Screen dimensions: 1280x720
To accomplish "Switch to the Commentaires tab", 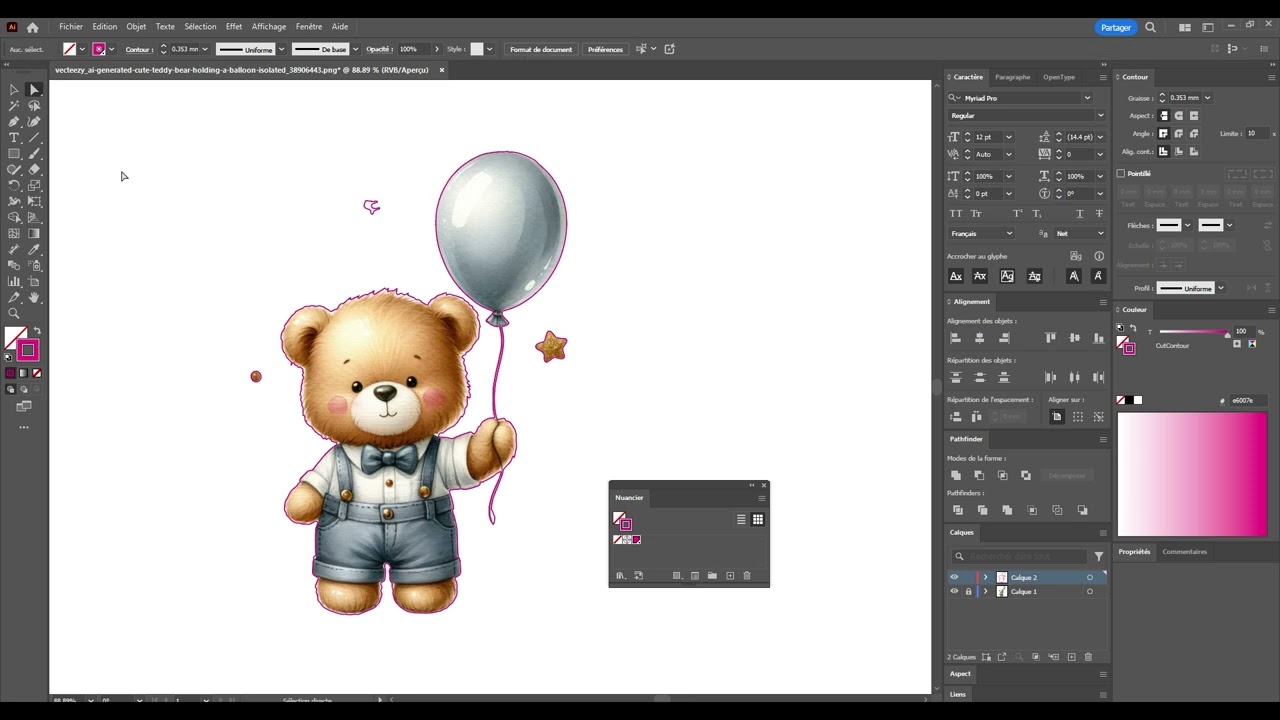I will [x=1185, y=551].
